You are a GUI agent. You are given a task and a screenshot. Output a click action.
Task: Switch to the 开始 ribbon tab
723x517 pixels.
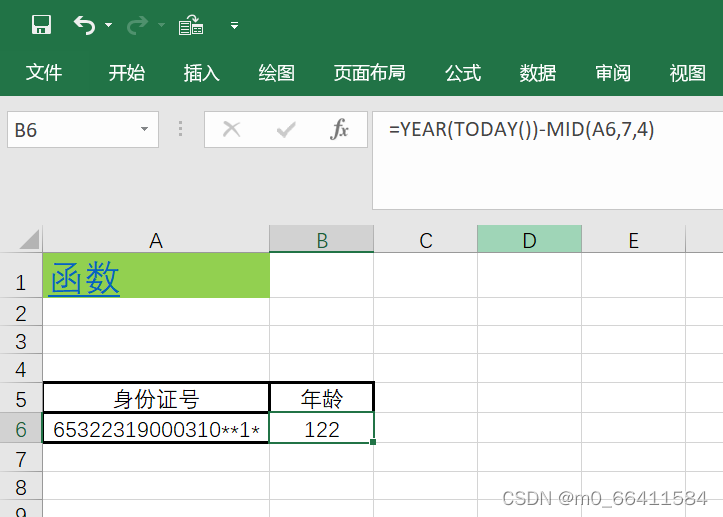127,73
